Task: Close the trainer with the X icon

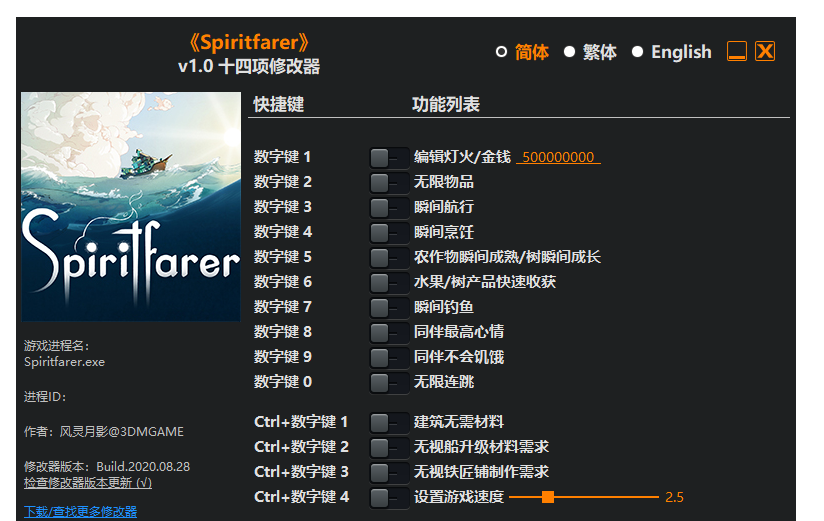Action: point(765,51)
